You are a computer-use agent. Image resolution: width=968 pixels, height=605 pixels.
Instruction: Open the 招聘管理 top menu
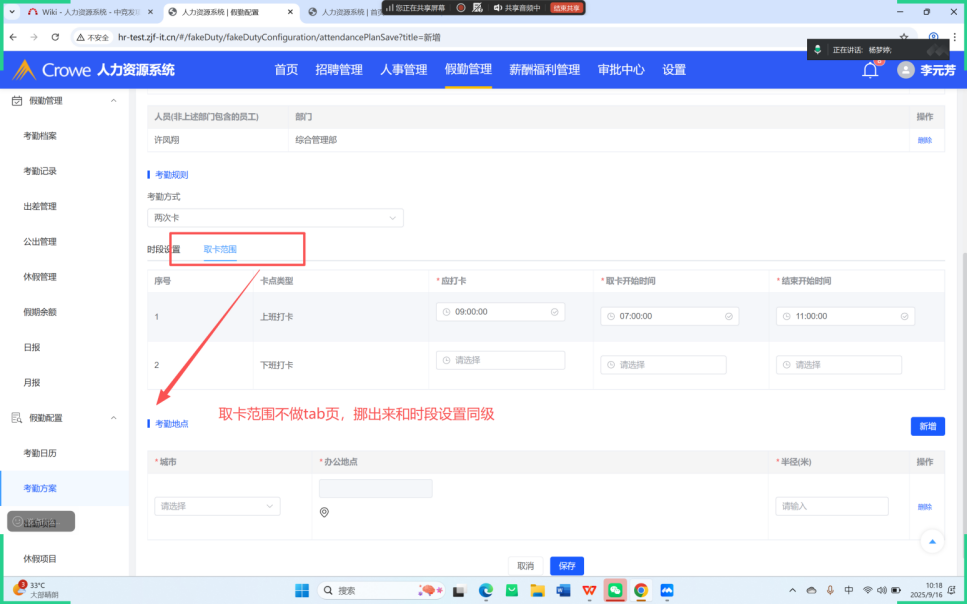coord(339,70)
